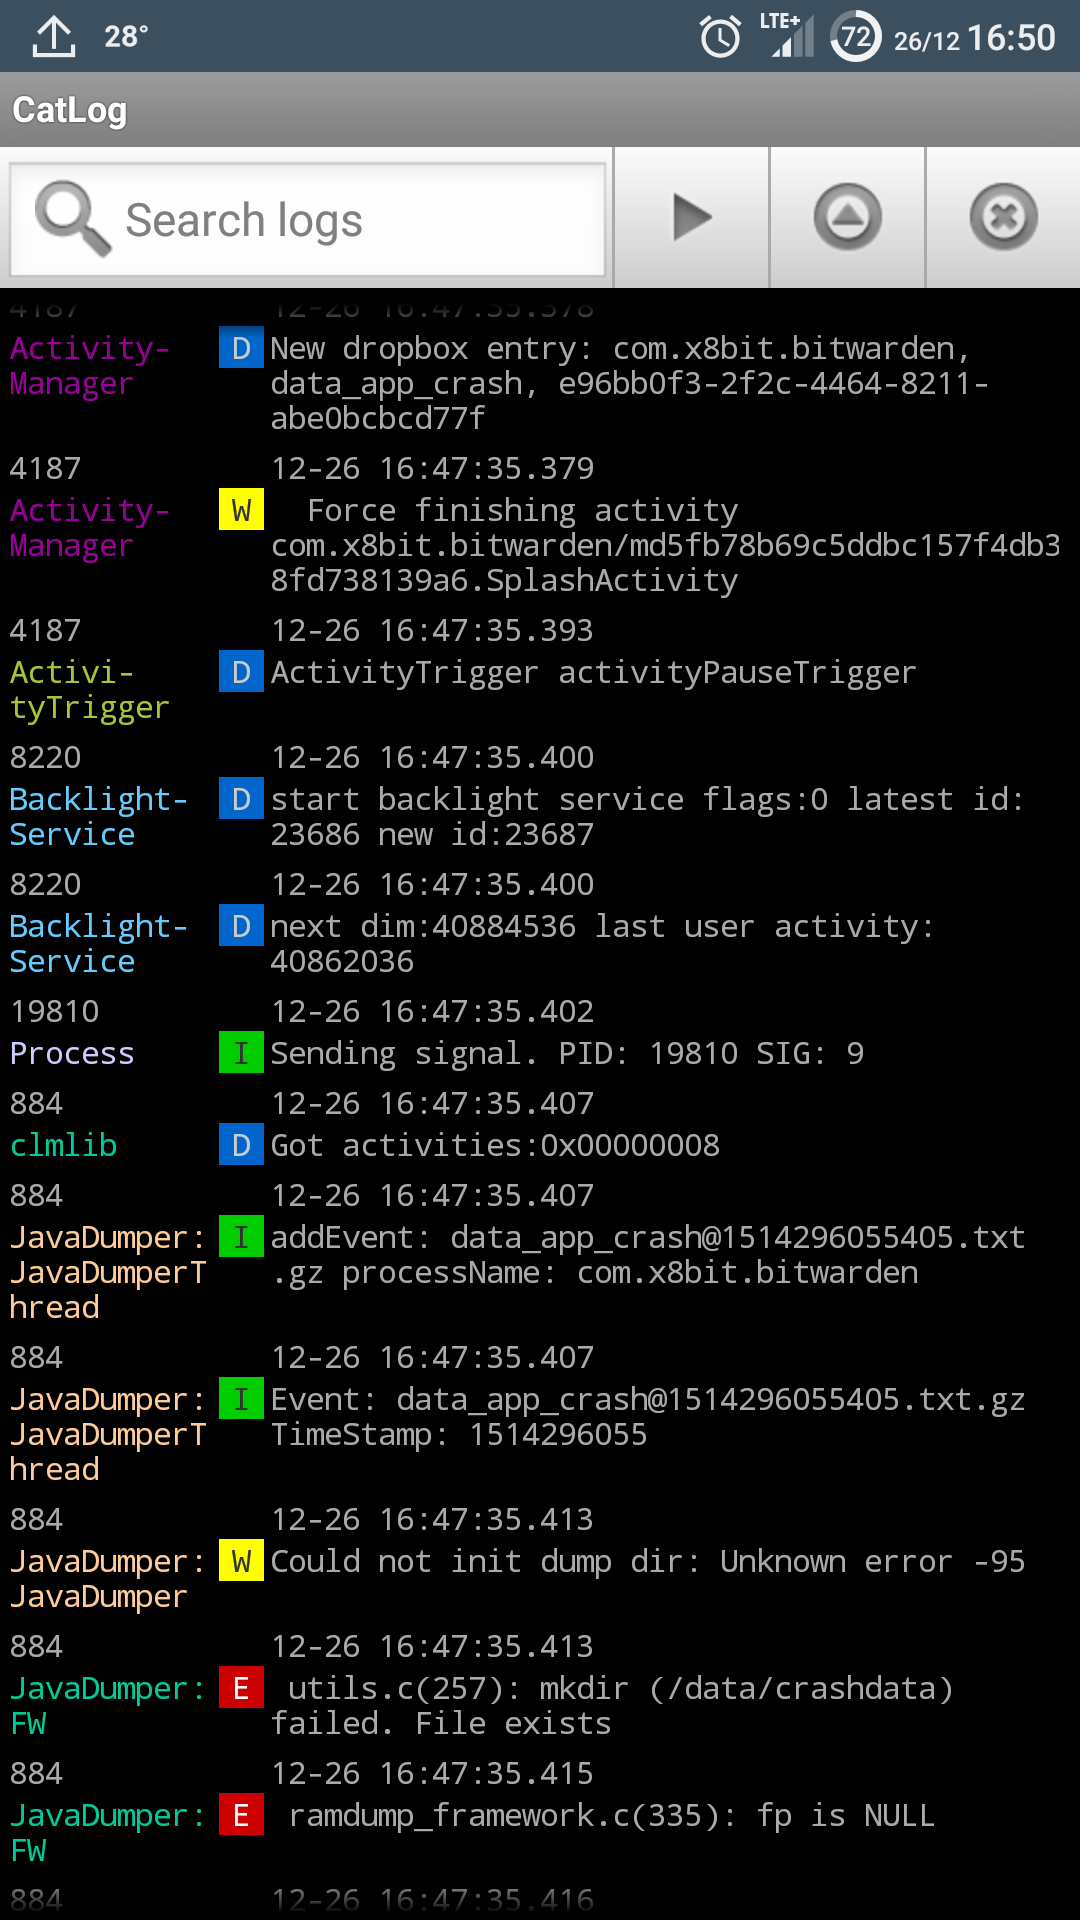Tap the alarm clock status bar icon
1080x1920 pixels.
719,36
